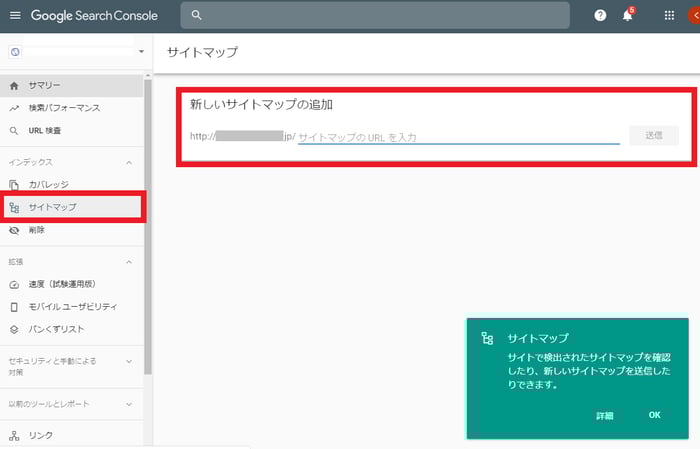
Task: Open the help question mark icon
Action: click(600, 16)
